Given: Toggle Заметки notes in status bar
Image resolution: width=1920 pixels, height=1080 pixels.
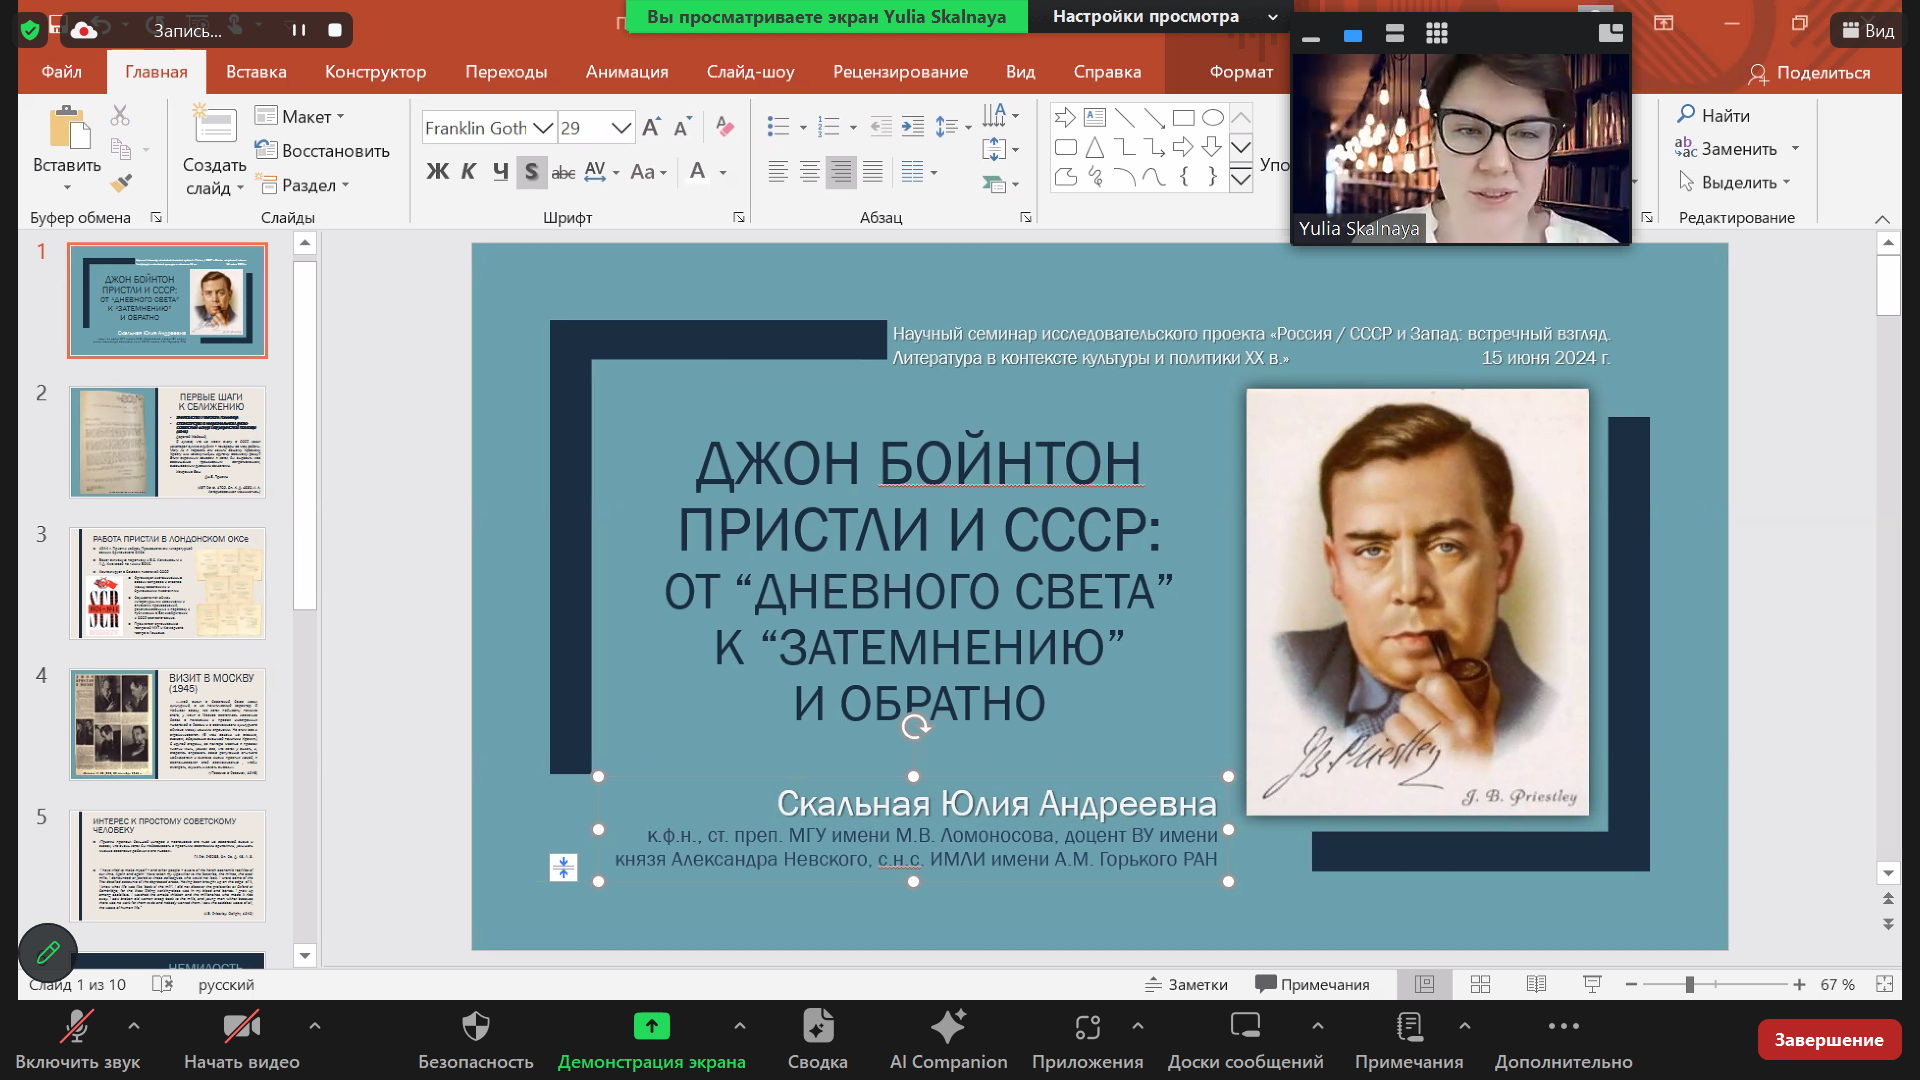Looking at the screenshot, I should tap(1186, 985).
